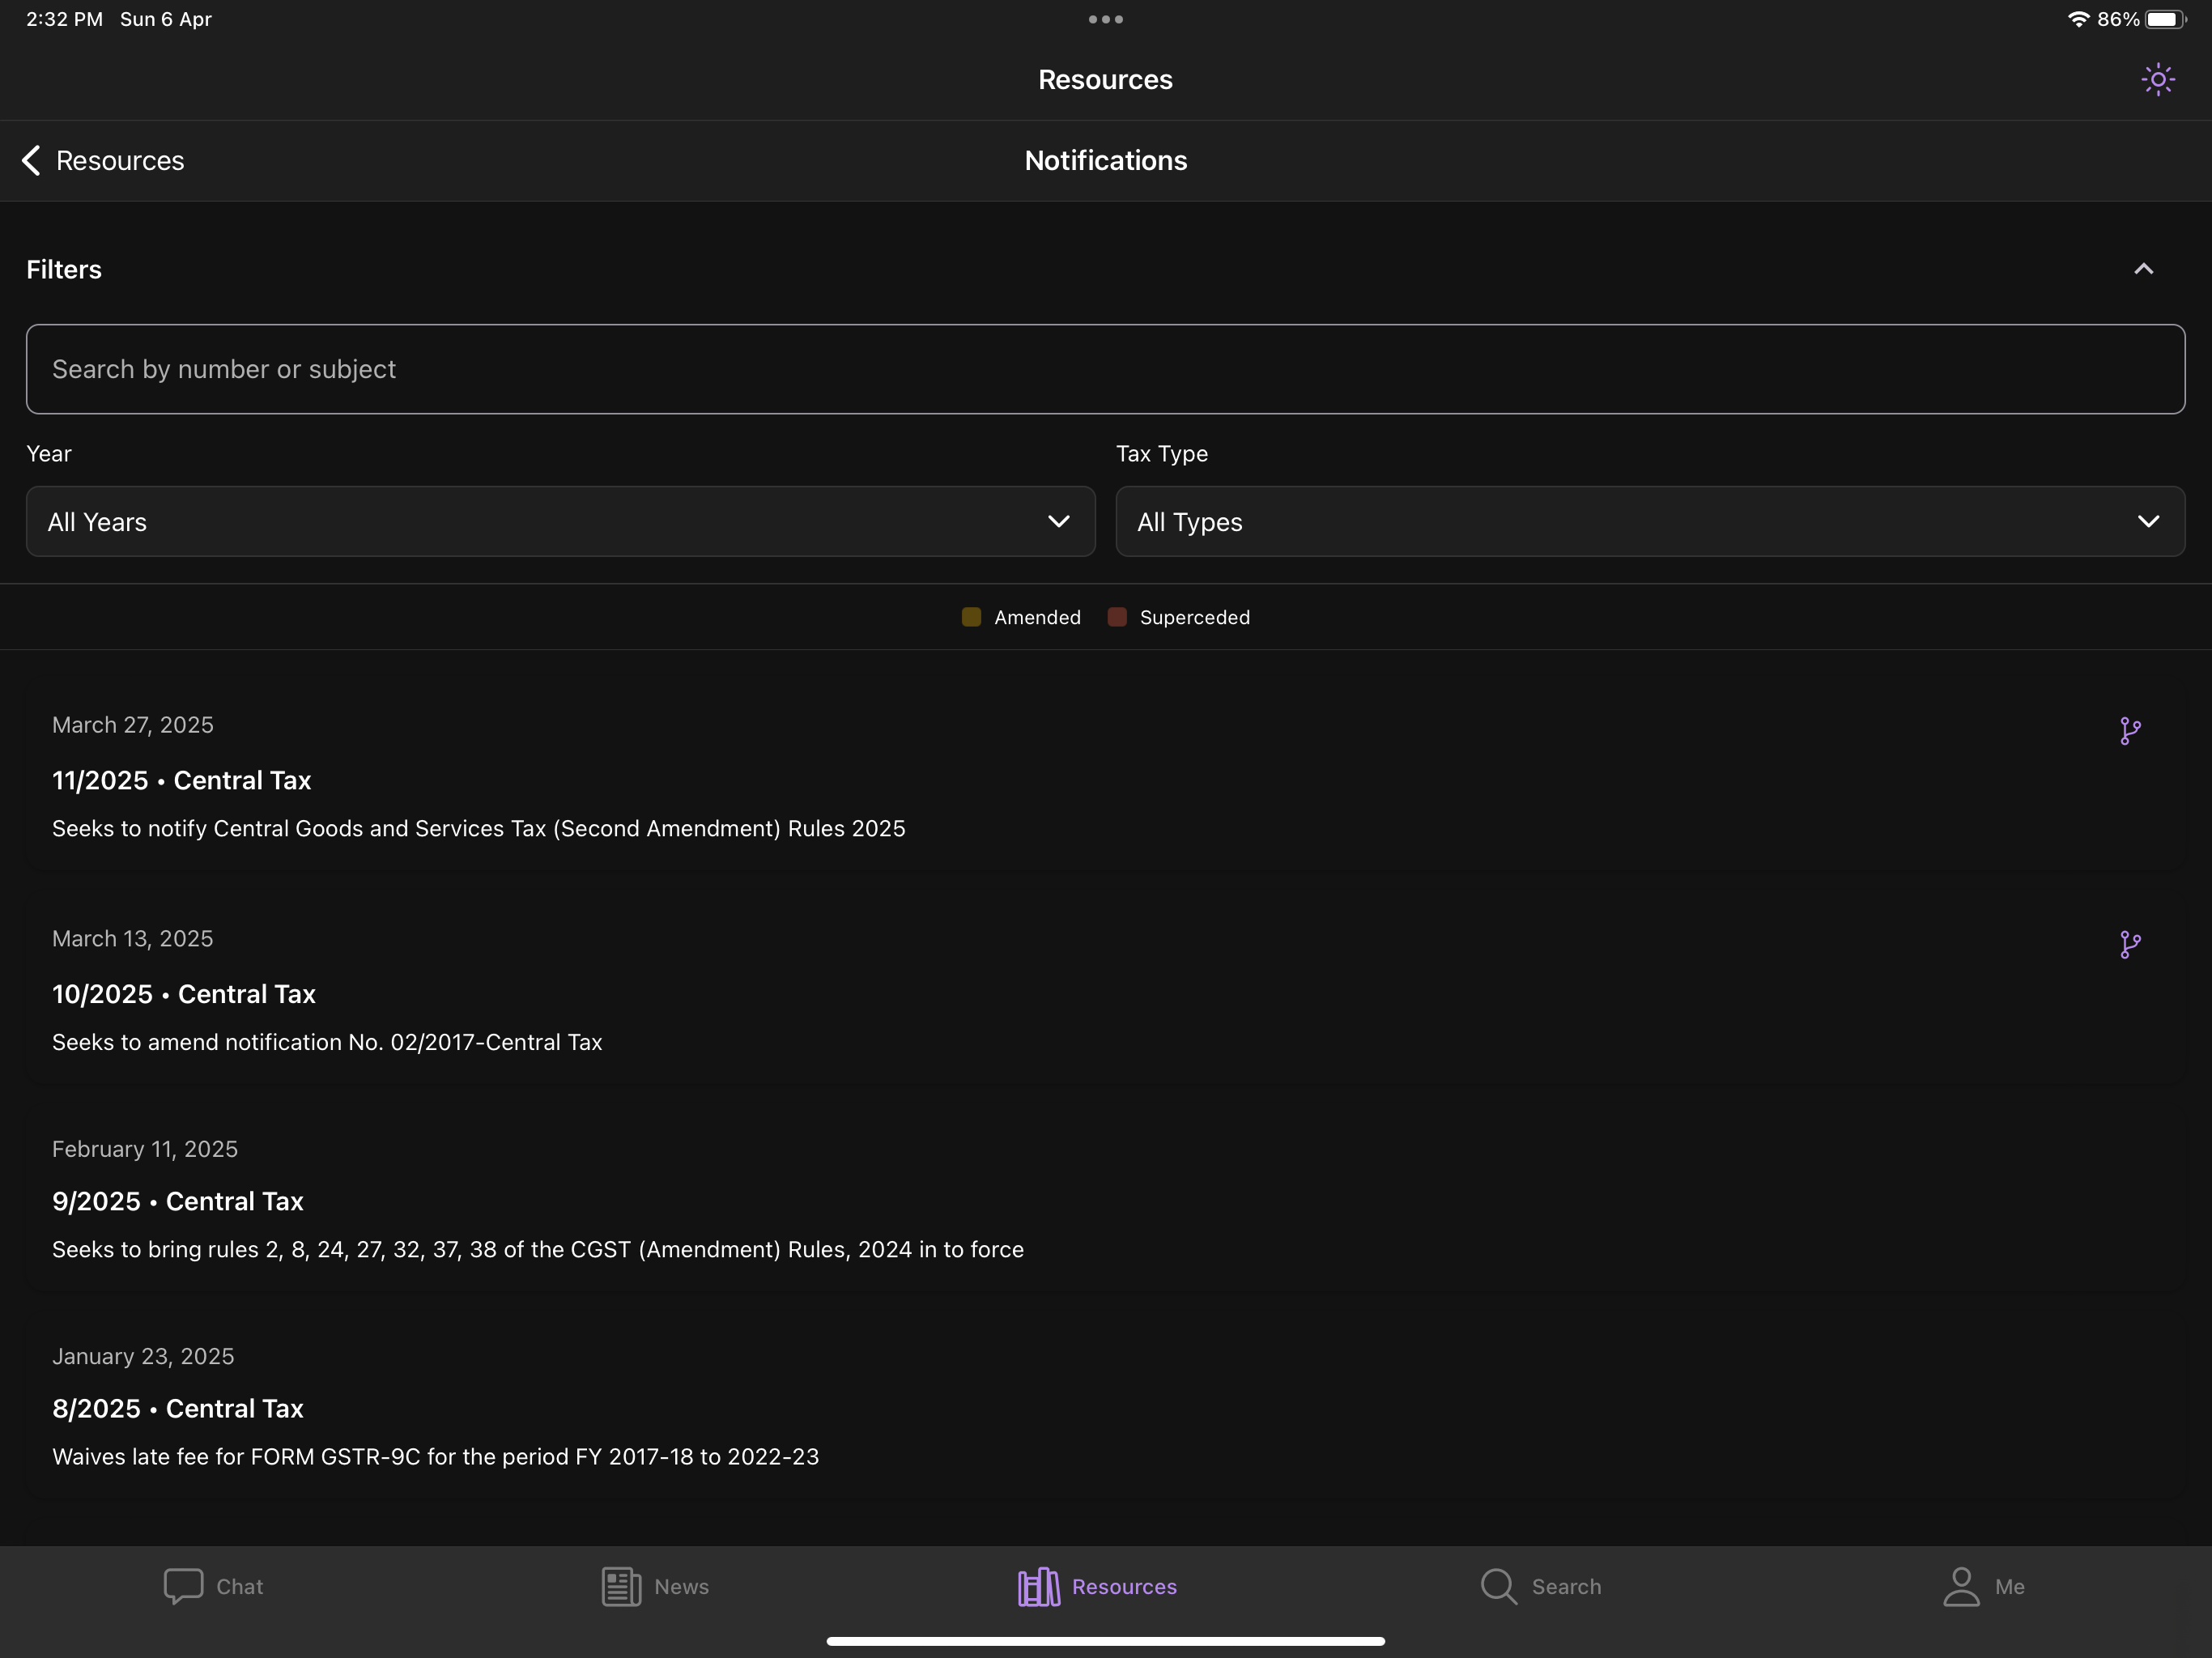Tap the Search magnifier icon

tap(1499, 1586)
